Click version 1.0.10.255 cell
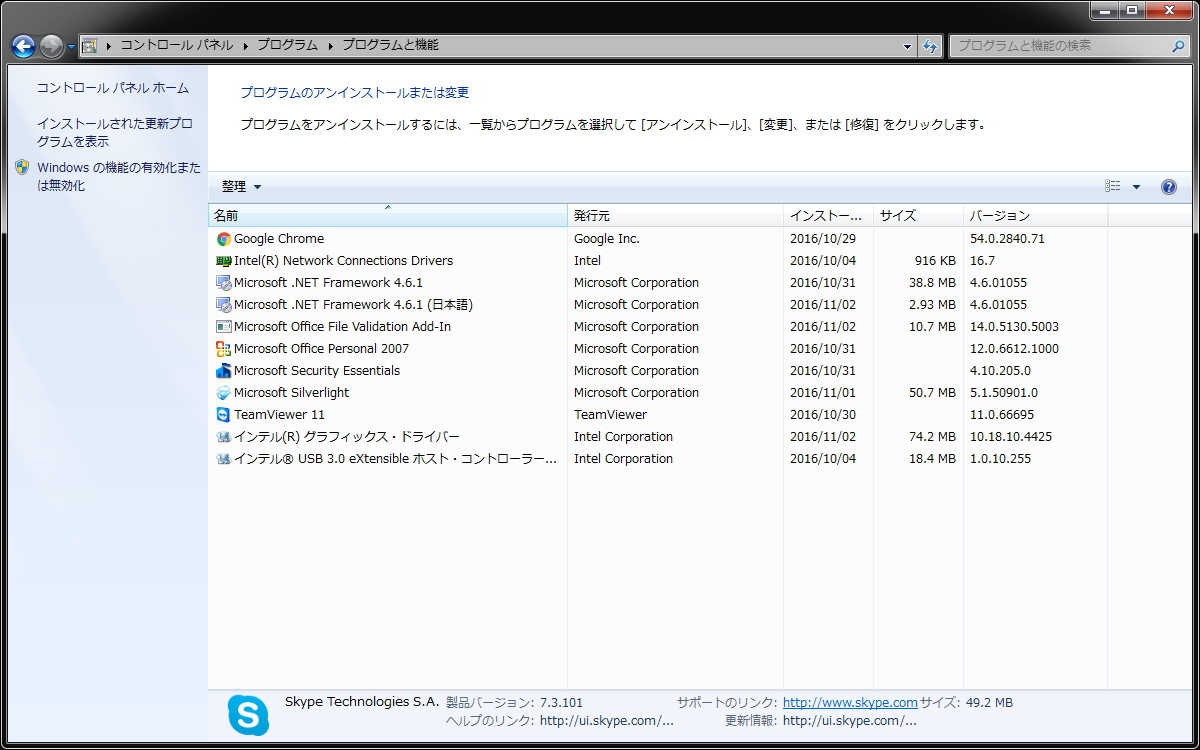This screenshot has width=1200, height=750. point(1000,459)
